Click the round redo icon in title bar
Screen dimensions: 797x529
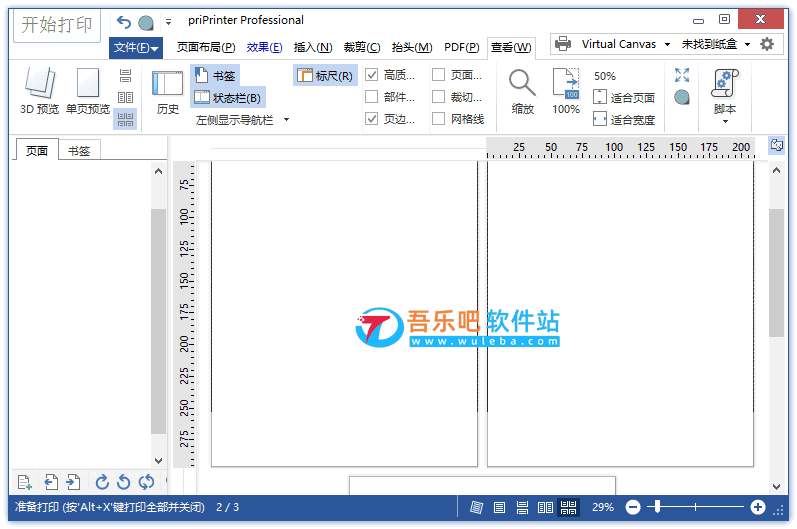[x=146, y=23]
